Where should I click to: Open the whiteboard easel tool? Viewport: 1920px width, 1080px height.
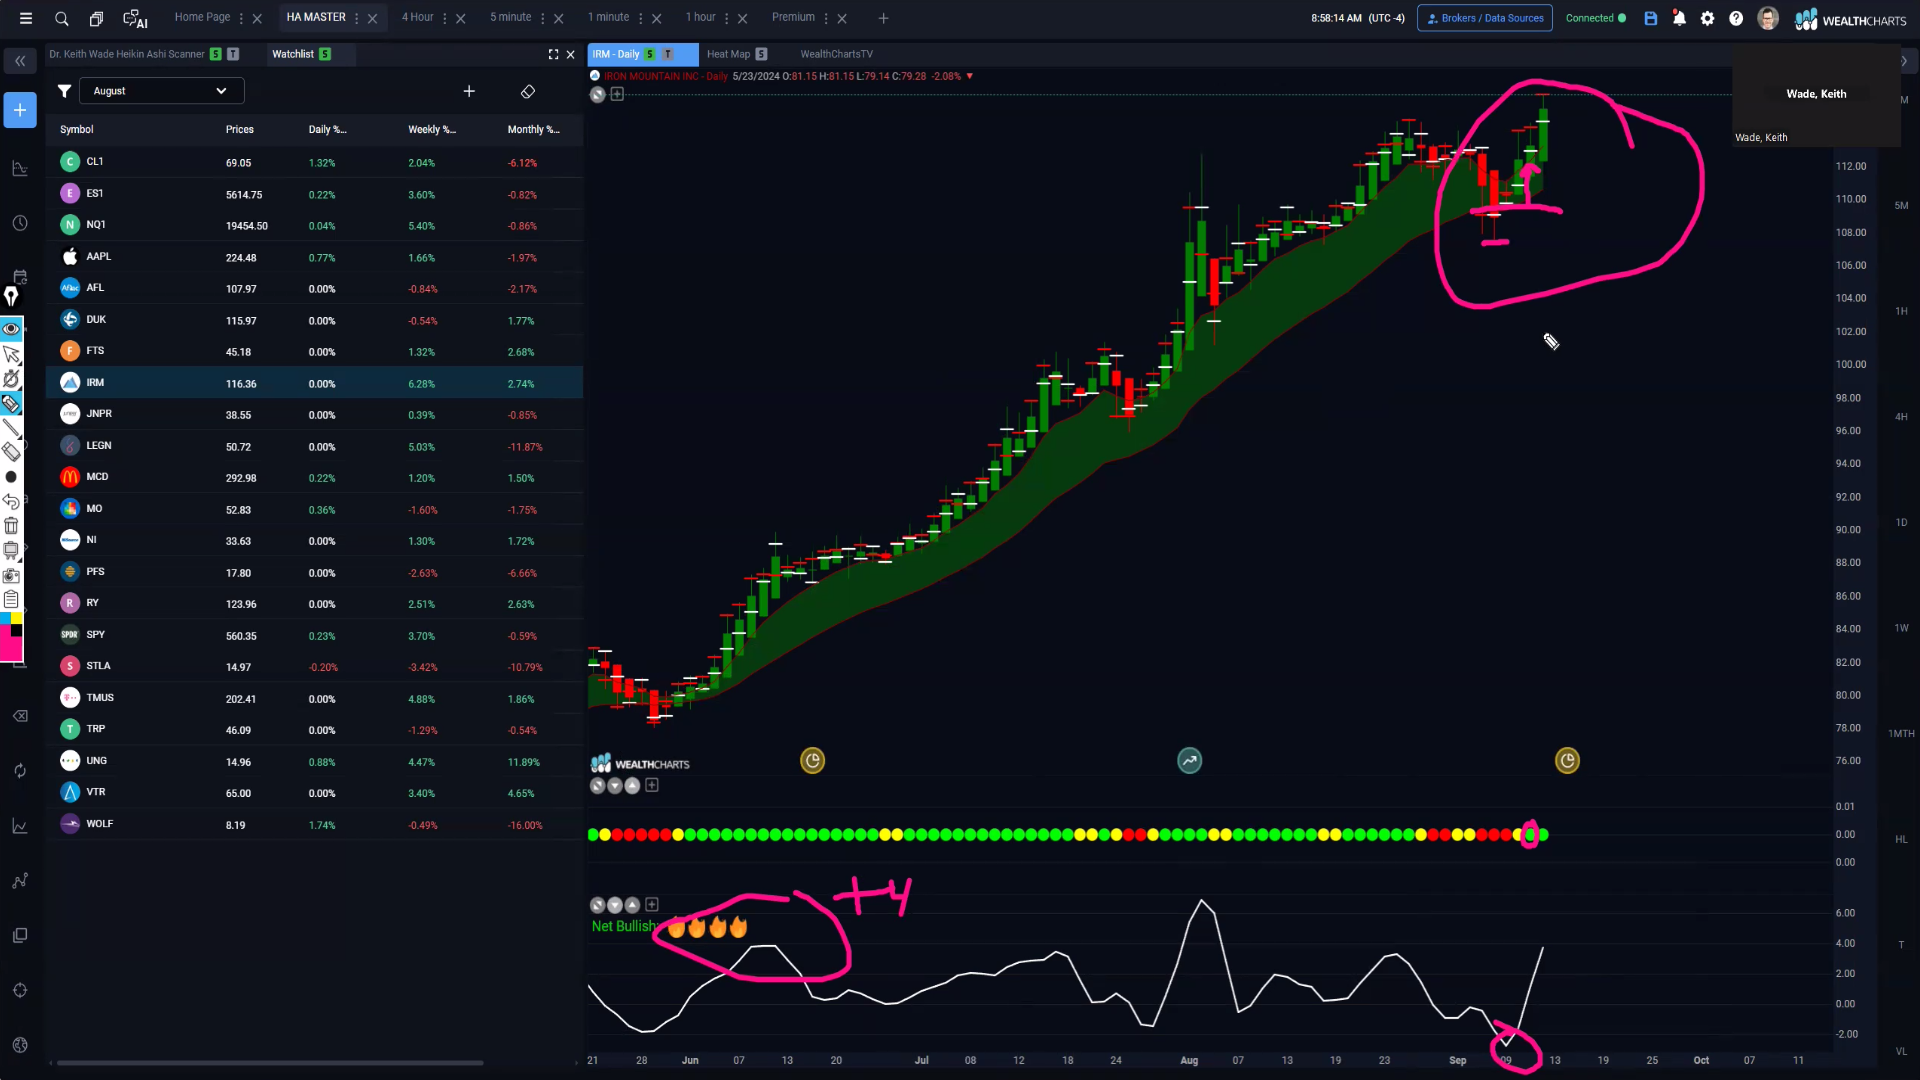point(12,550)
